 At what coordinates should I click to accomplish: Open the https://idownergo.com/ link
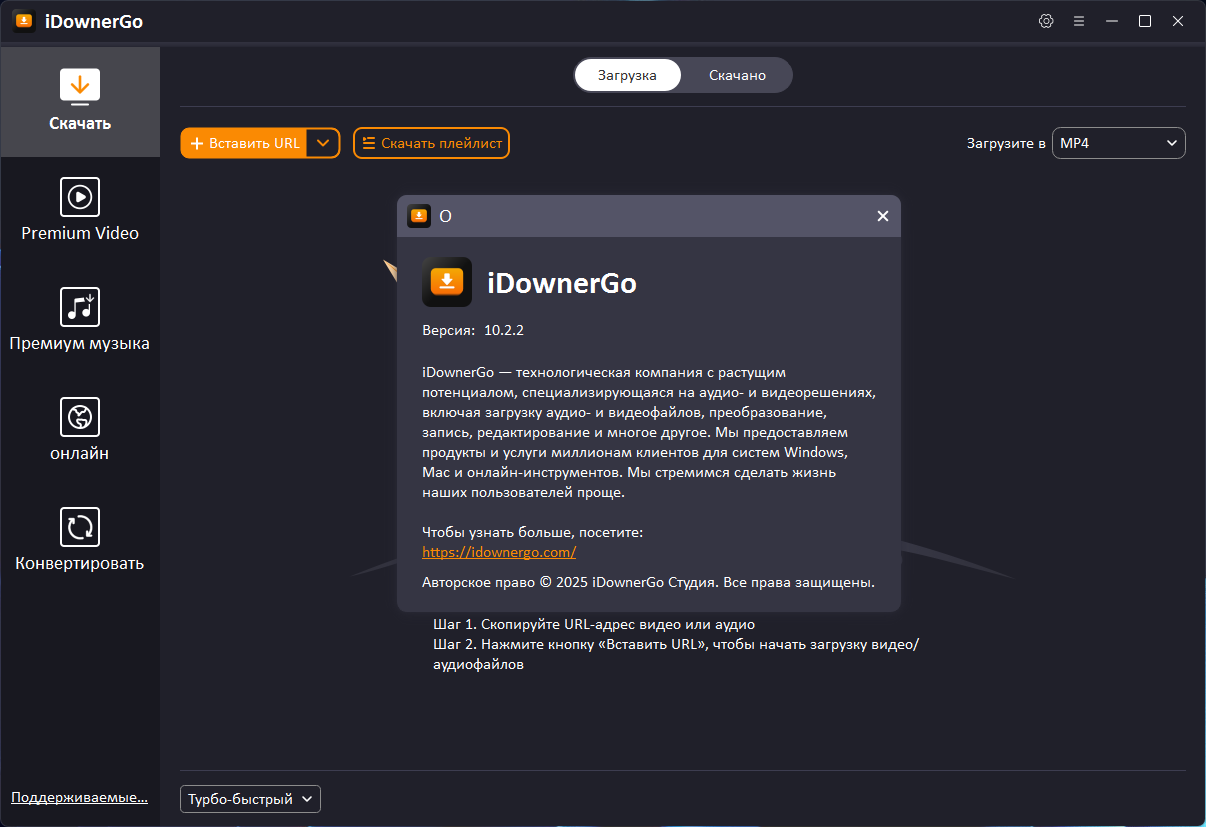point(498,551)
